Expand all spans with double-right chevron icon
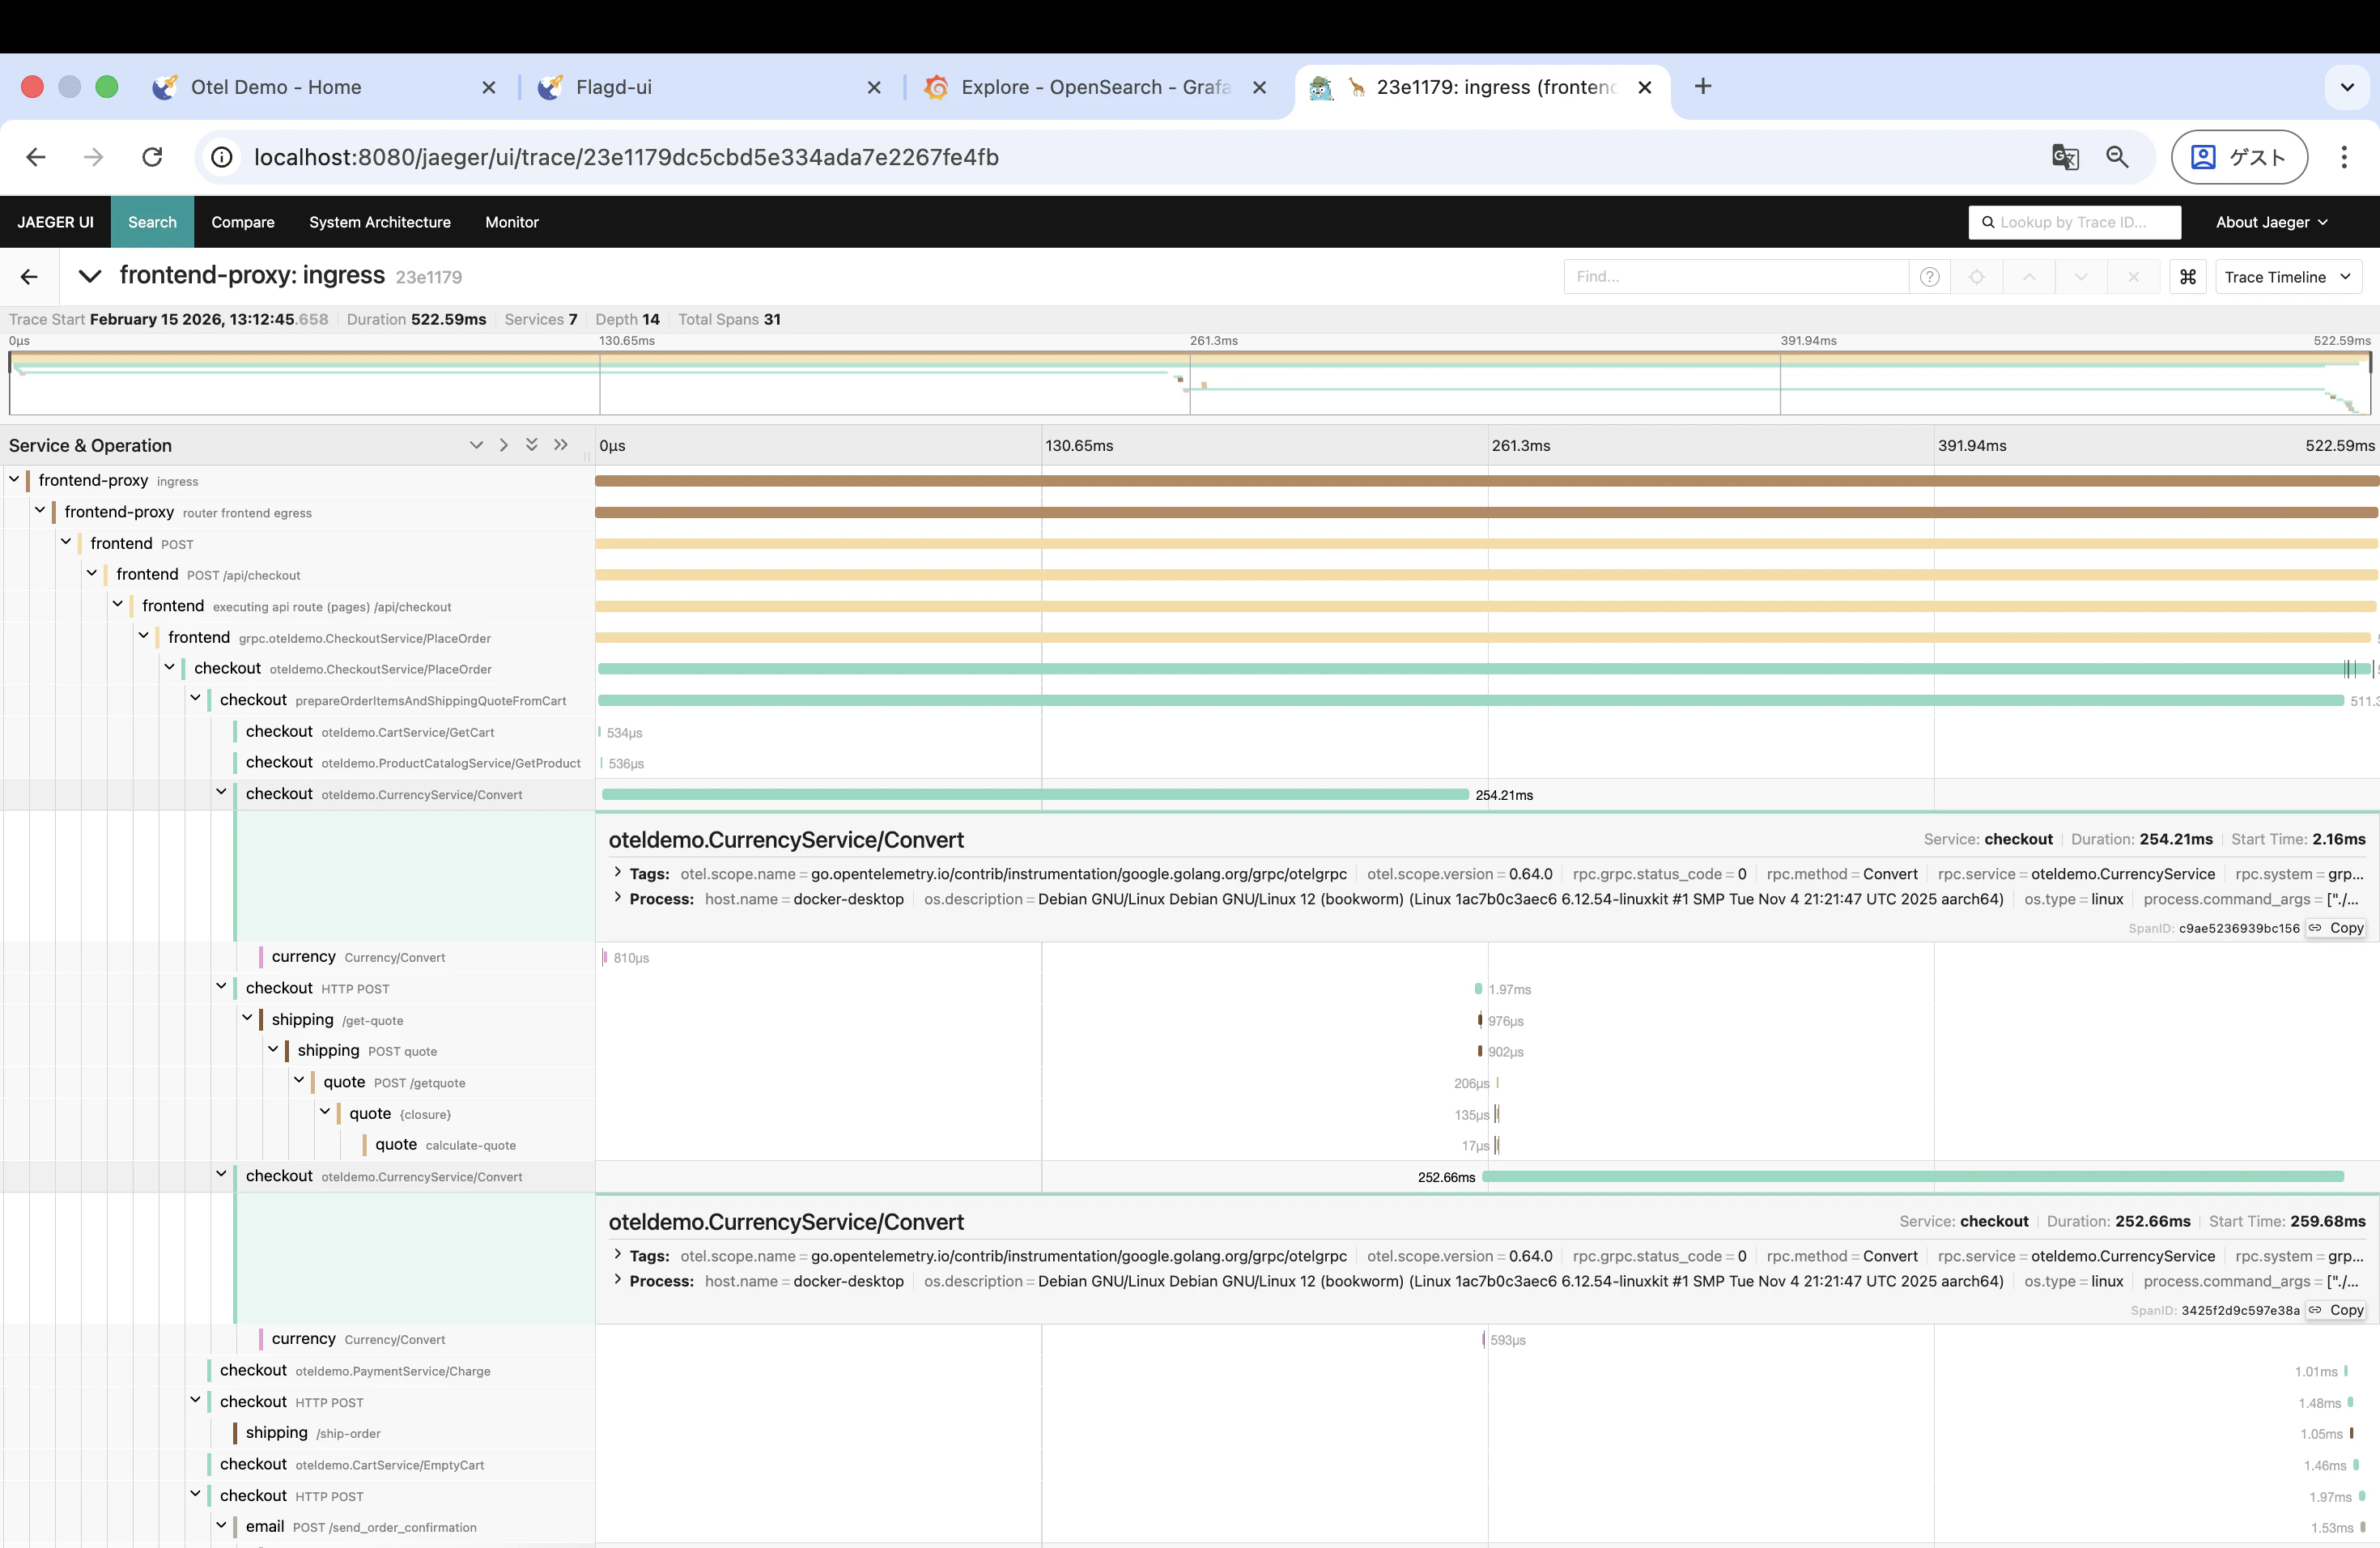2380x1548 pixels. [561, 445]
